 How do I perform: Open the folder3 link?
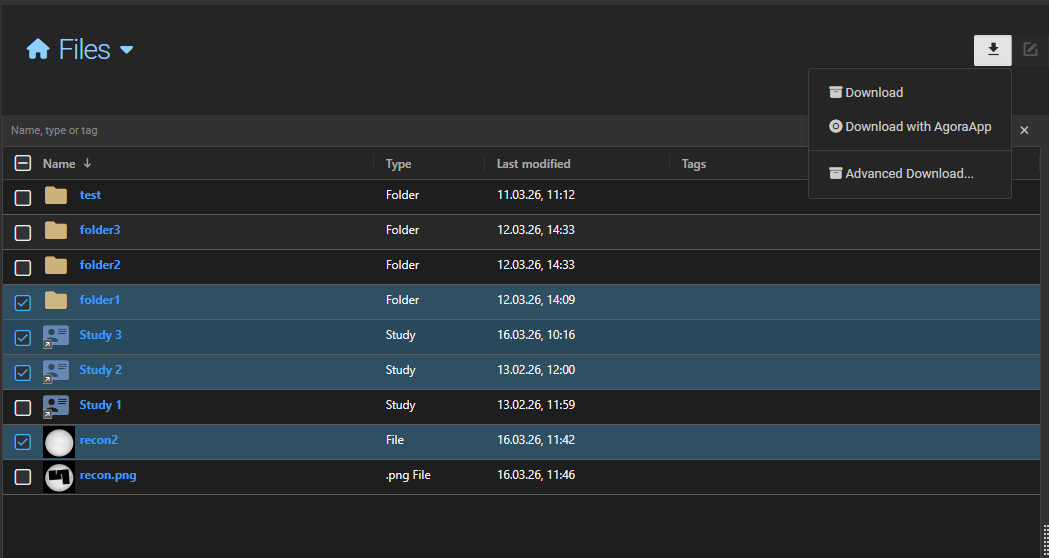100,230
